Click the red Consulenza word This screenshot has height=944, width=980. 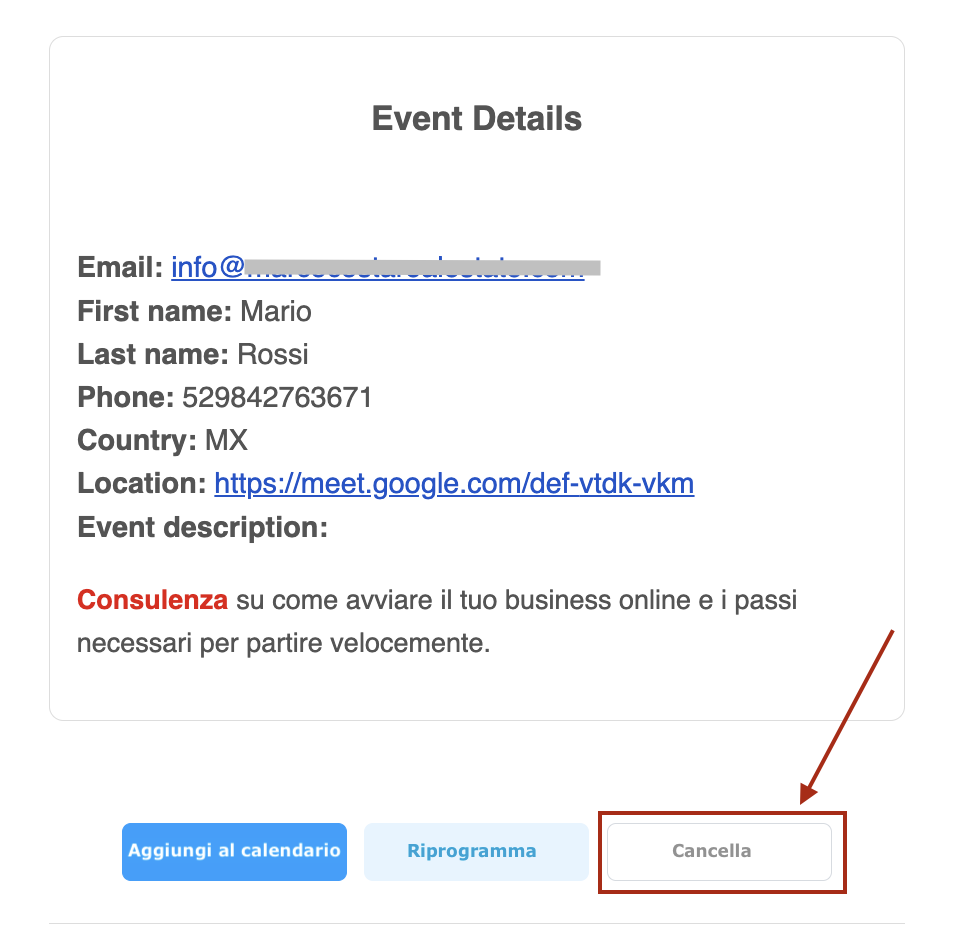click(152, 600)
